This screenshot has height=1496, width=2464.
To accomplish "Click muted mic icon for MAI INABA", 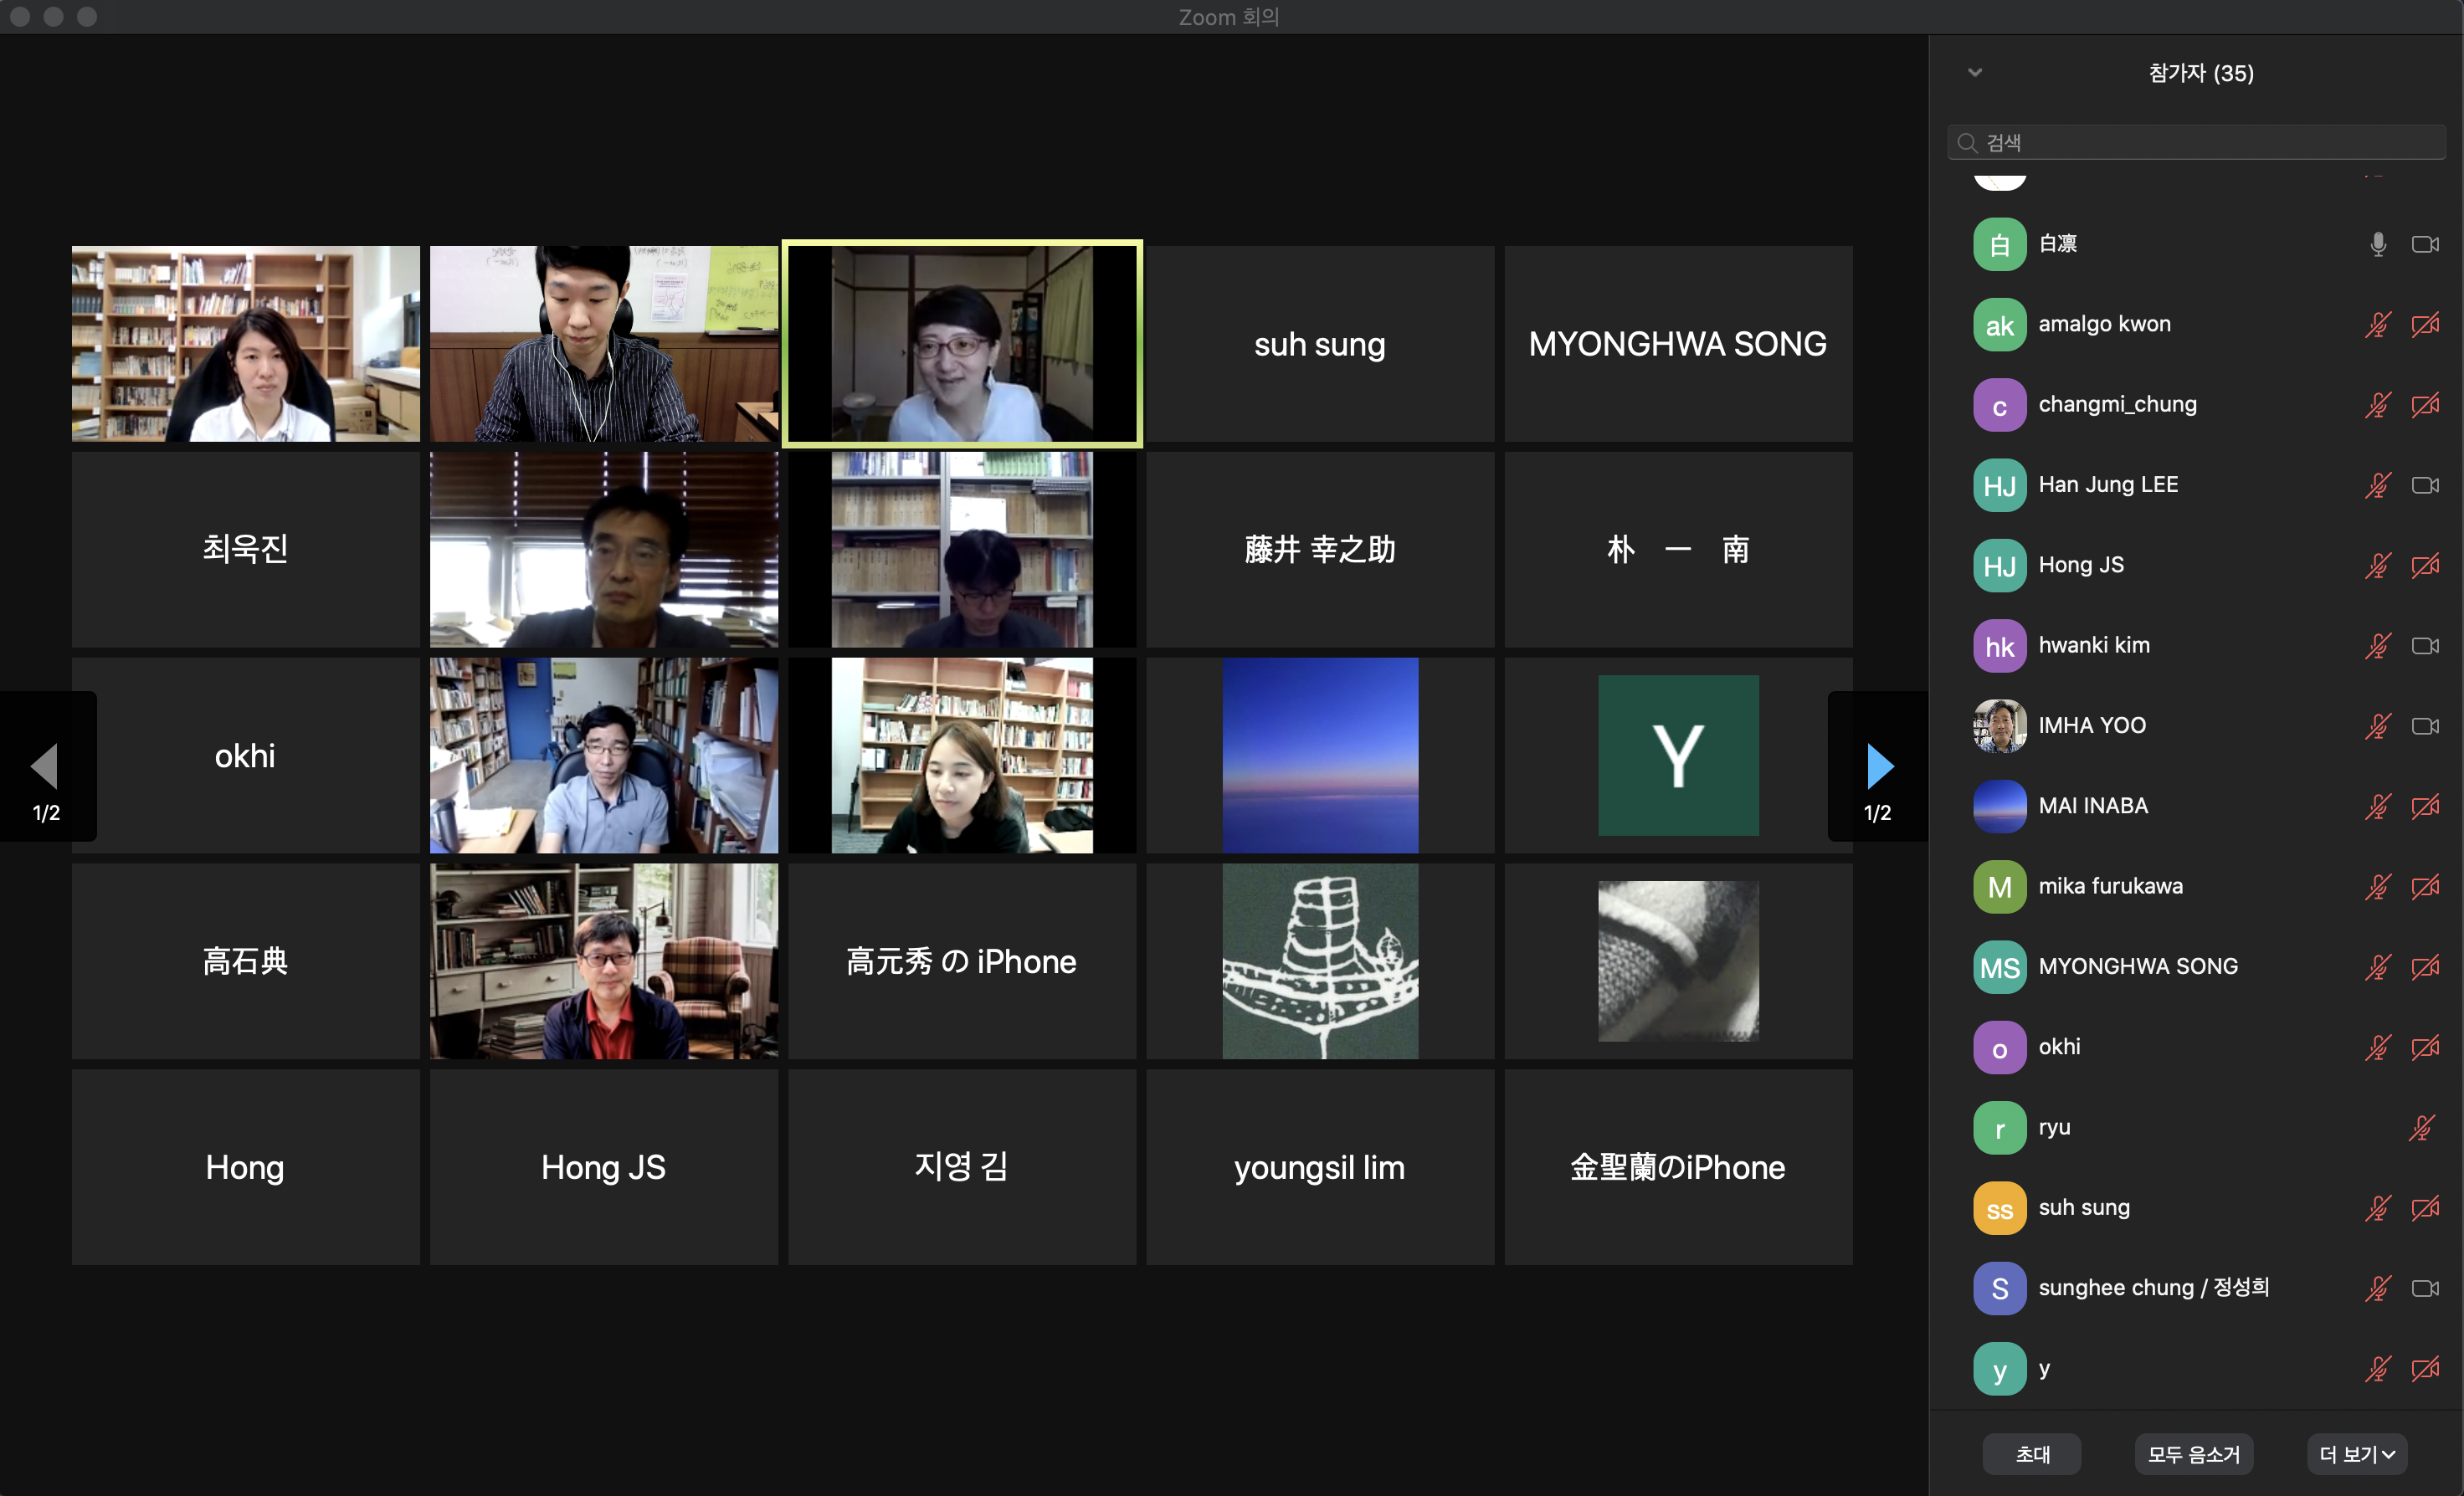I will tap(2378, 806).
